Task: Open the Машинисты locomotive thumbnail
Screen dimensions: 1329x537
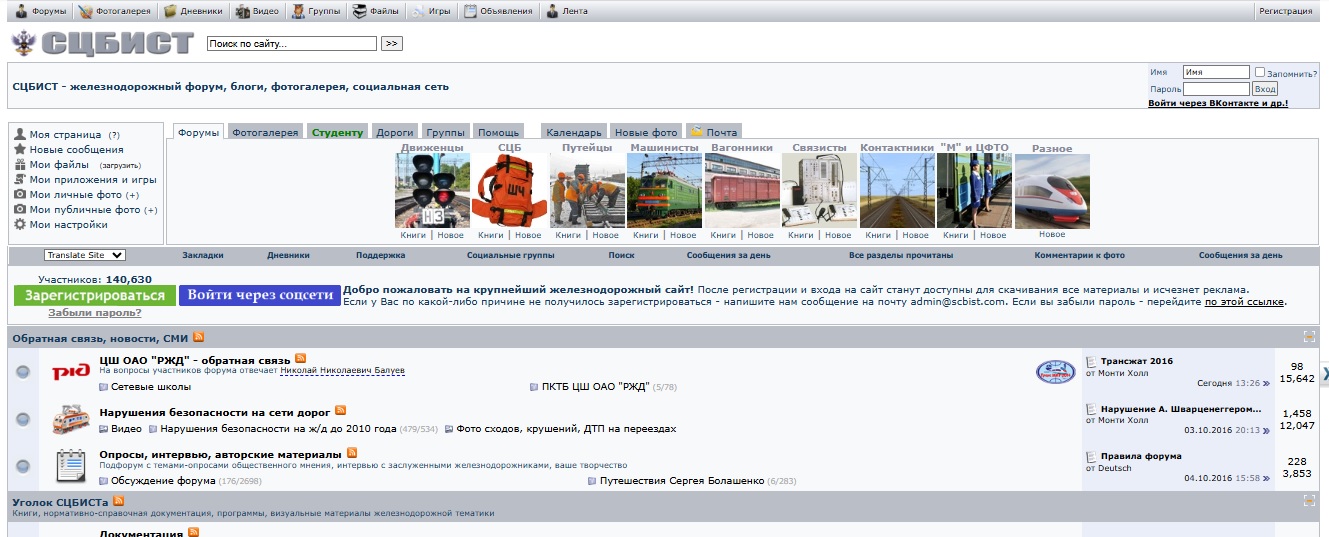Action: pos(663,191)
